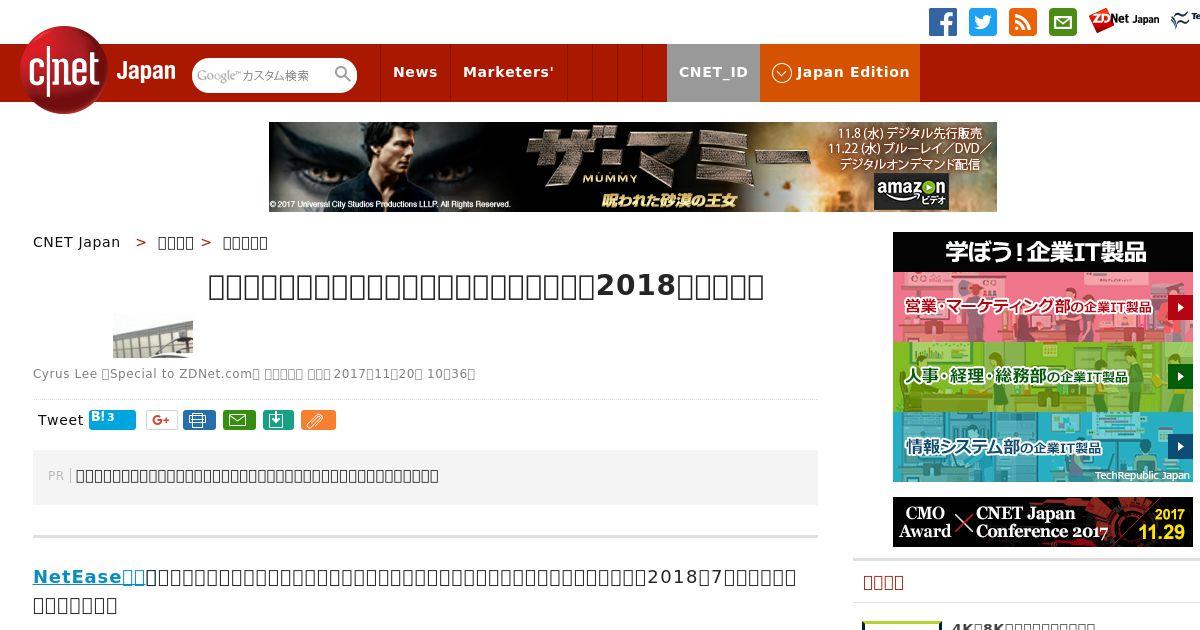The image size is (1200, 630).
Task: Open the green newsletter mail icon in top bar
Action: 1063,22
